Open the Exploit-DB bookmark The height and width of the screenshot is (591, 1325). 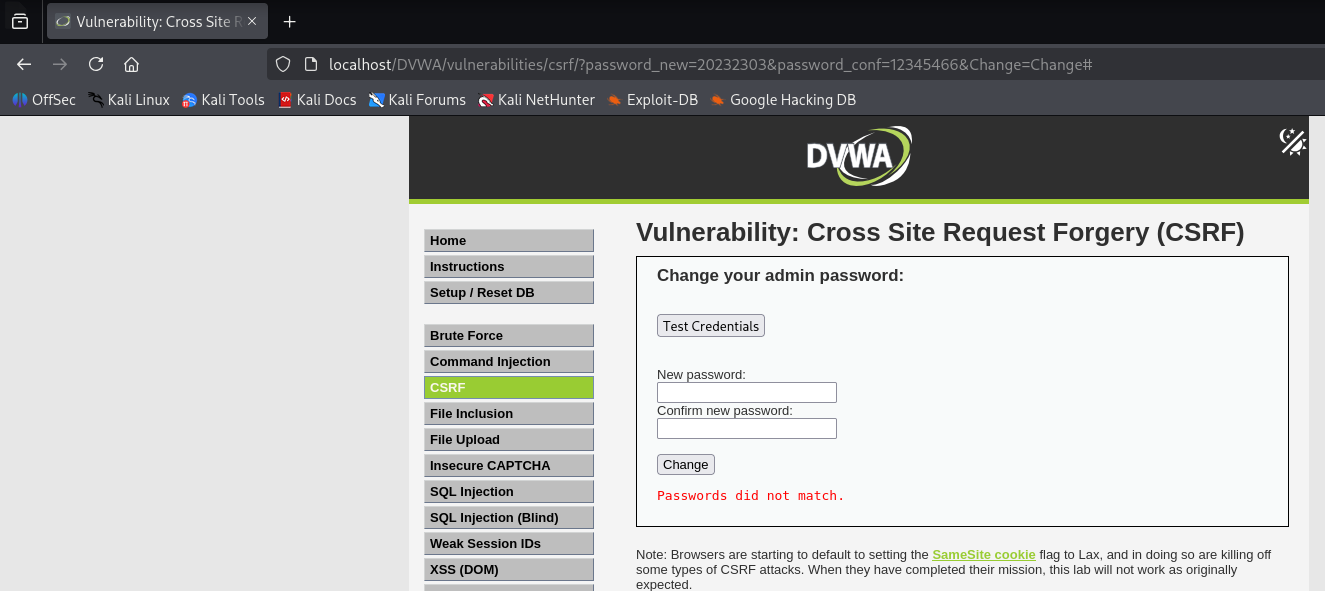pyautogui.click(x=652, y=100)
